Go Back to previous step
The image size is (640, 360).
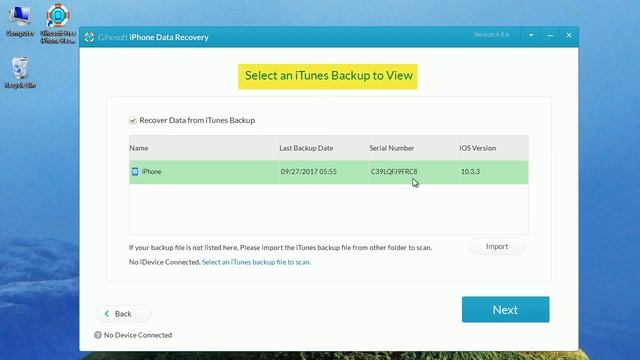tap(123, 313)
